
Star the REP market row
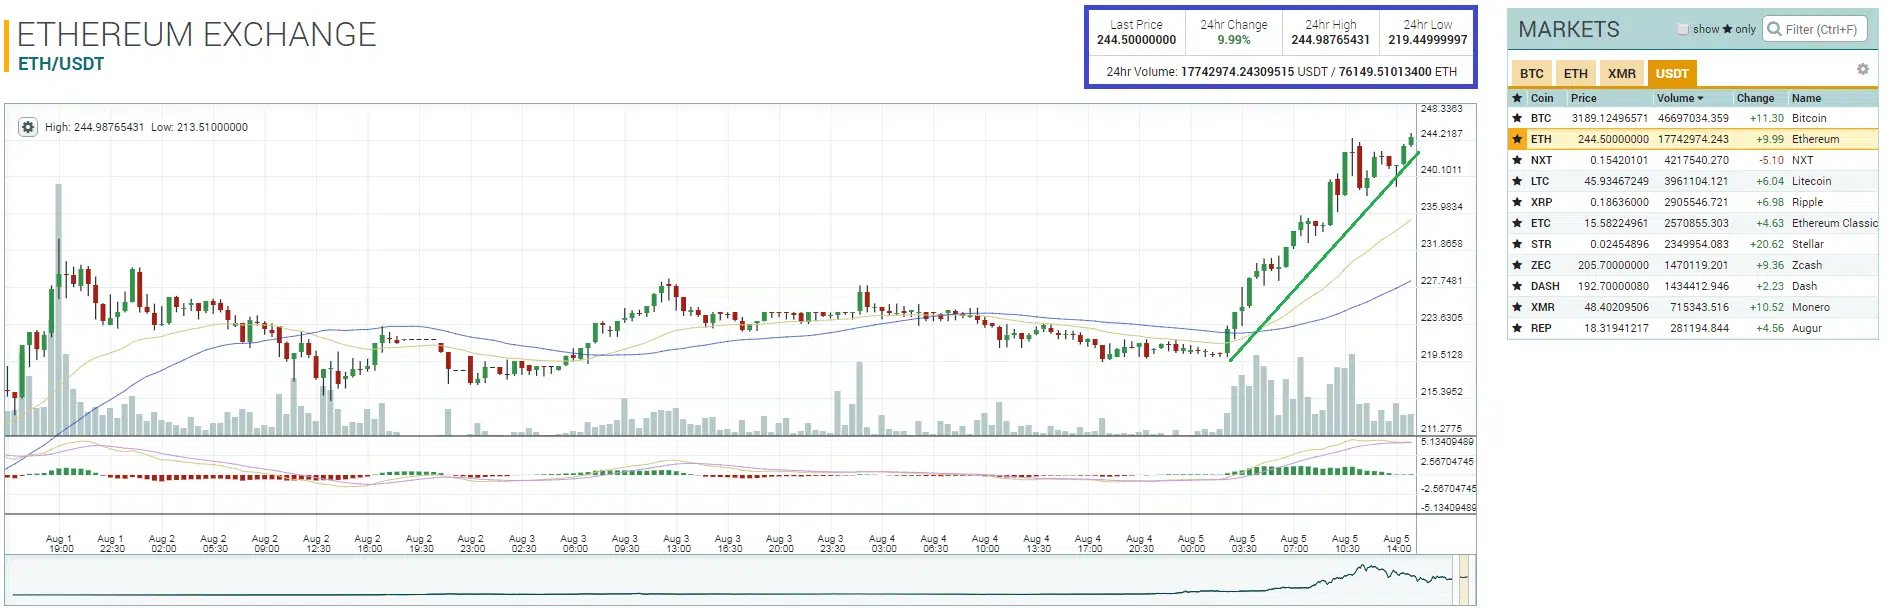coord(1517,328)
